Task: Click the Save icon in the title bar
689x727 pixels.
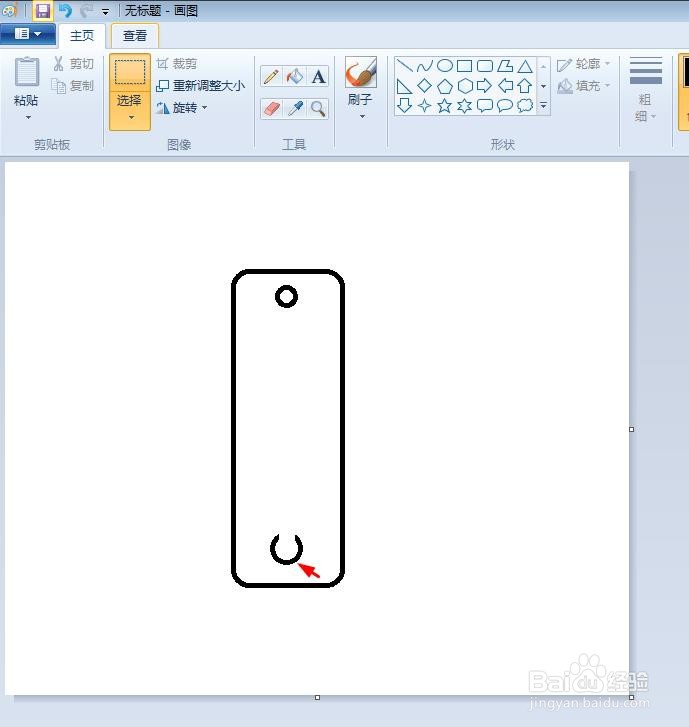Action: pos(43,10)
